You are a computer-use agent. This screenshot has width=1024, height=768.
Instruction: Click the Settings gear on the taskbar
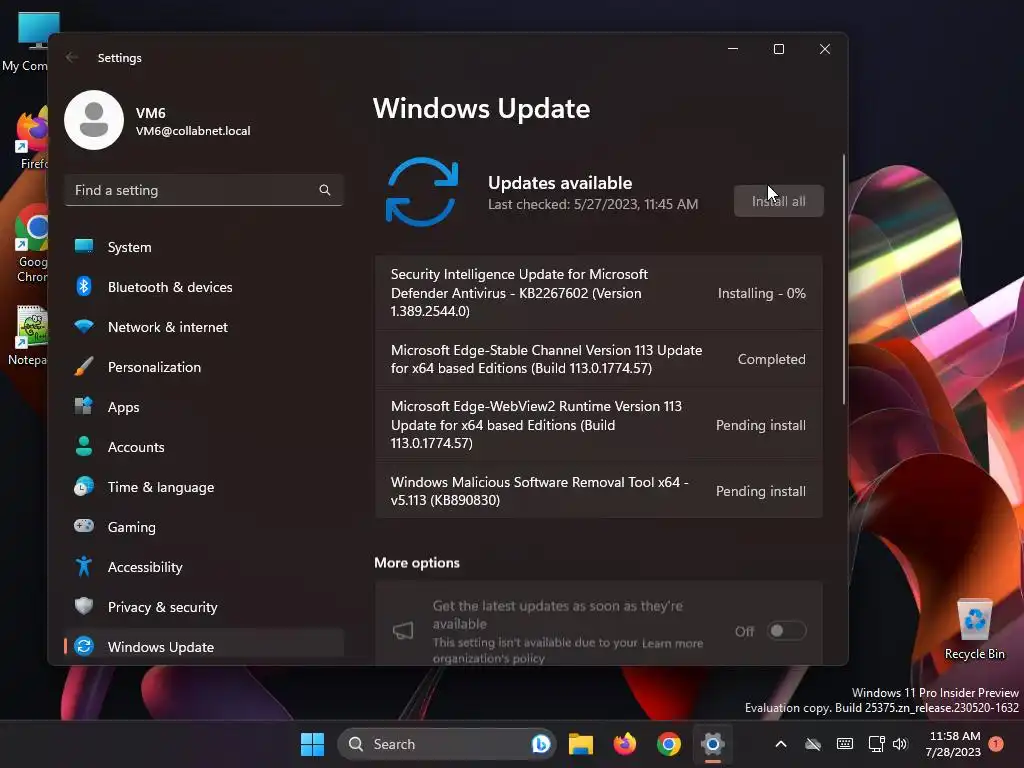tap(712, 744)
